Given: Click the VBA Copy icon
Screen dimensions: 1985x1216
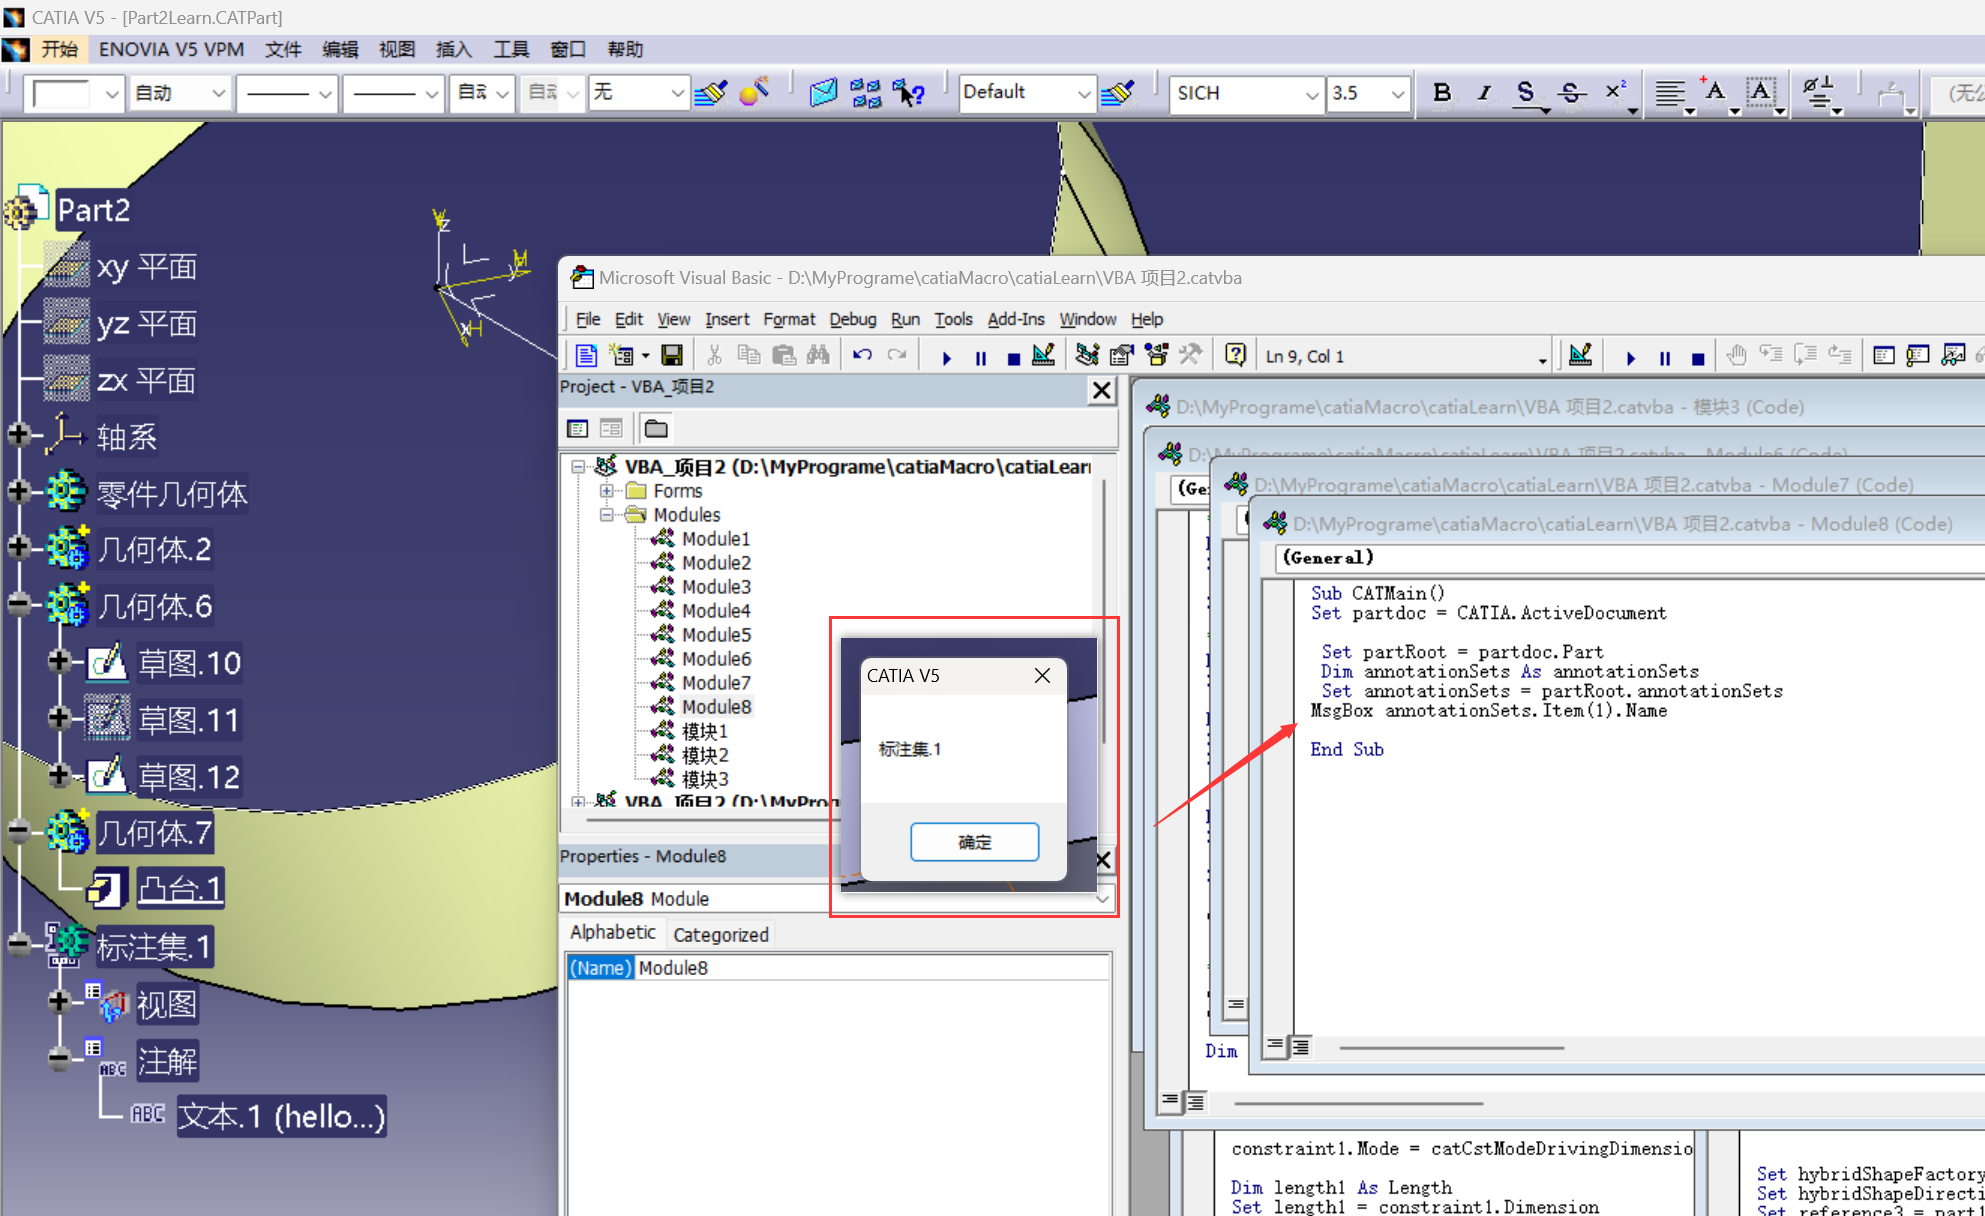Looking at the screenshot, I should click(x=748, y=355).
